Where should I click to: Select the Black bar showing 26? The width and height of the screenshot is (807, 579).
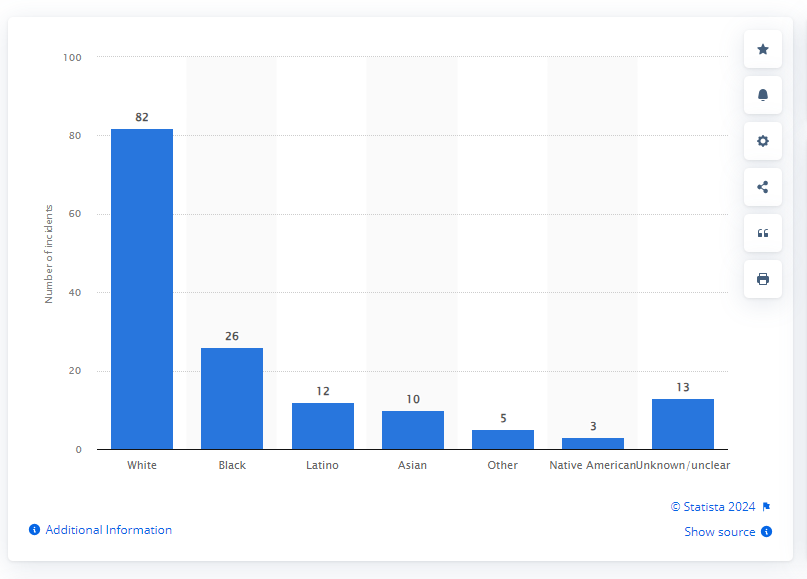232,399
